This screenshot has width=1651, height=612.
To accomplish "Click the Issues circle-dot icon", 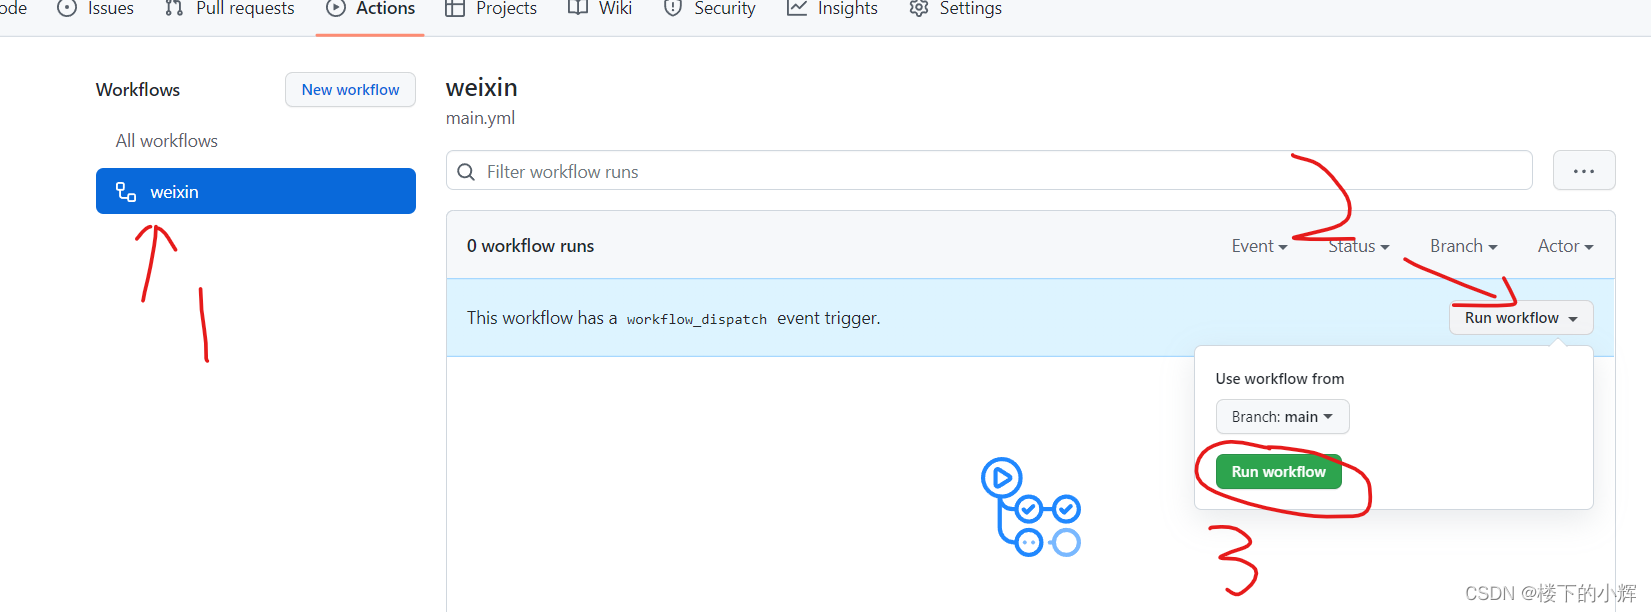I will click(67, 8).
